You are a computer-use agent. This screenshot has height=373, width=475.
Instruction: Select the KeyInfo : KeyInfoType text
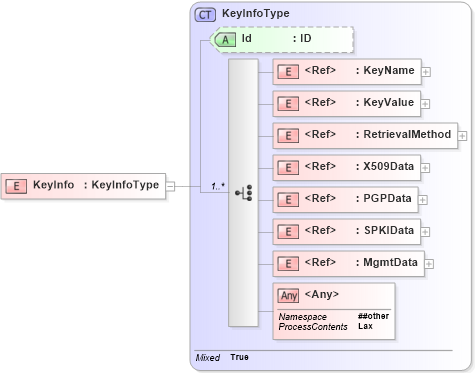[96, 185]
